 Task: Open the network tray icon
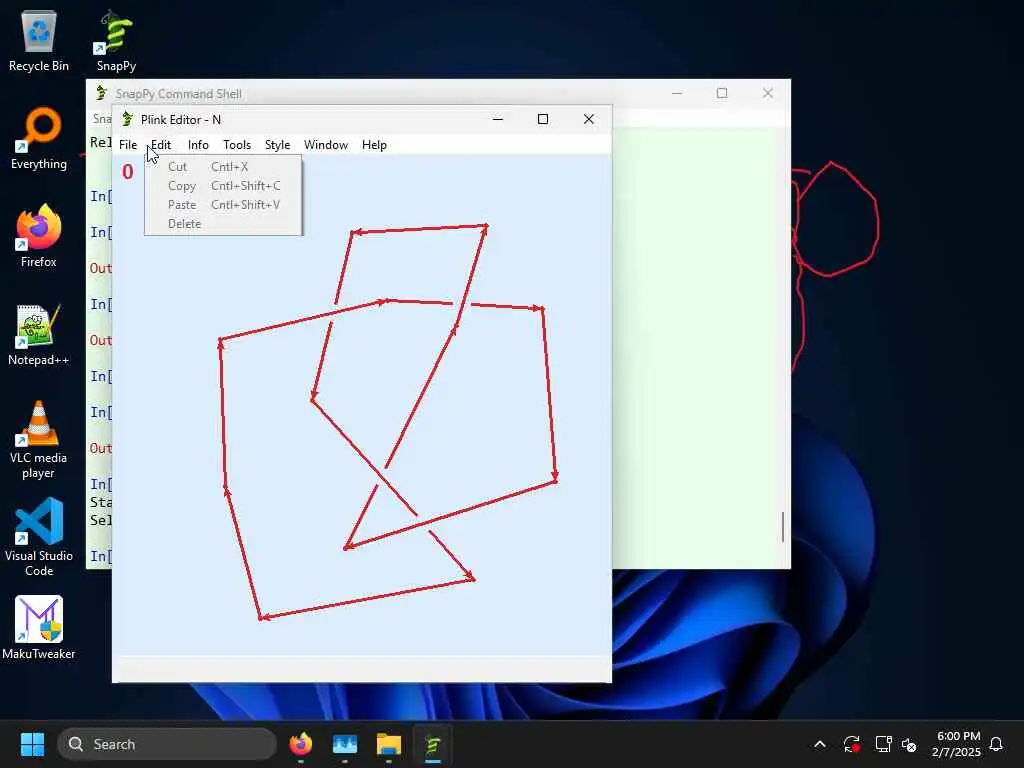click(x=883, y=744)
